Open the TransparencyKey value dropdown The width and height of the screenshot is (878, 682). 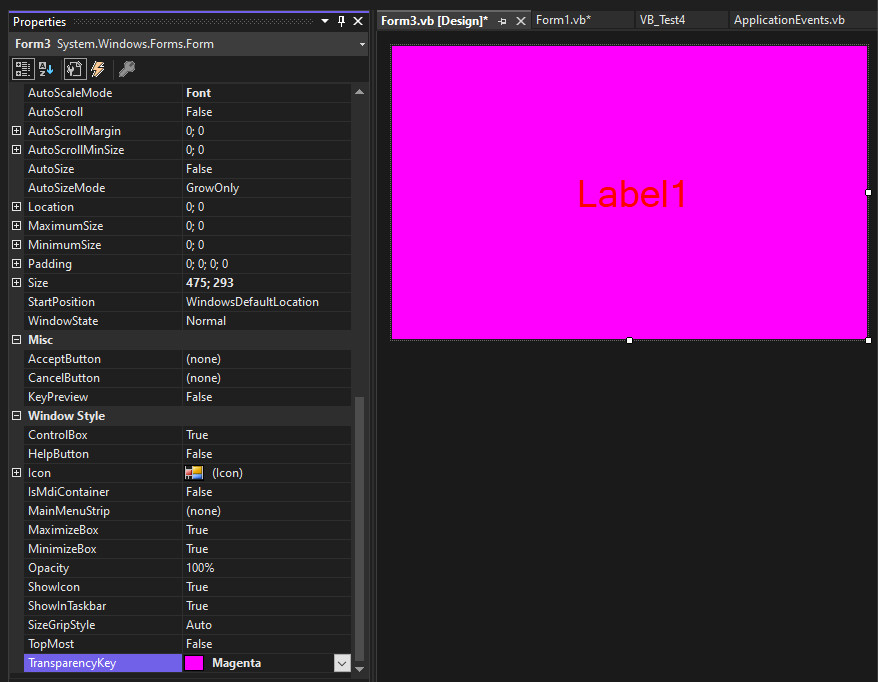(342, 662)
